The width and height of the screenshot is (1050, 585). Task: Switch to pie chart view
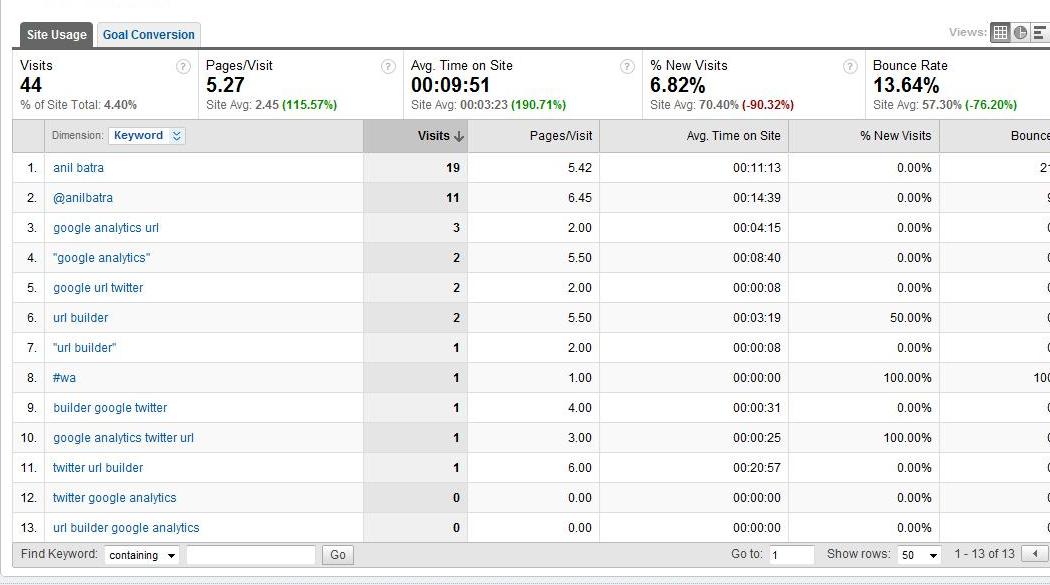click(x=1020, y=33)
